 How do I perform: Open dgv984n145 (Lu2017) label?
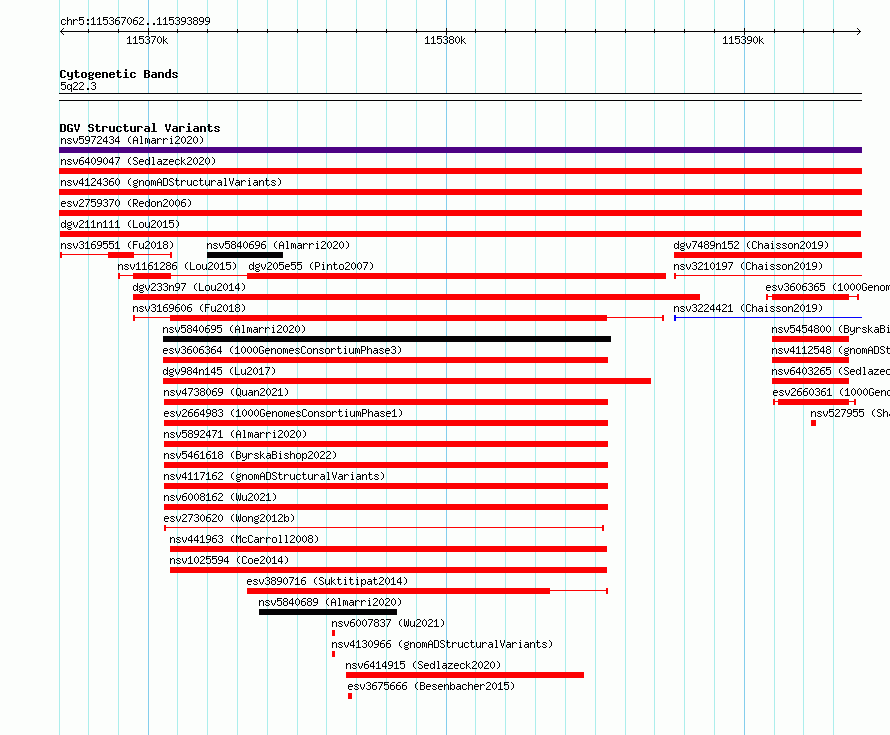click(x=219, y=371)
